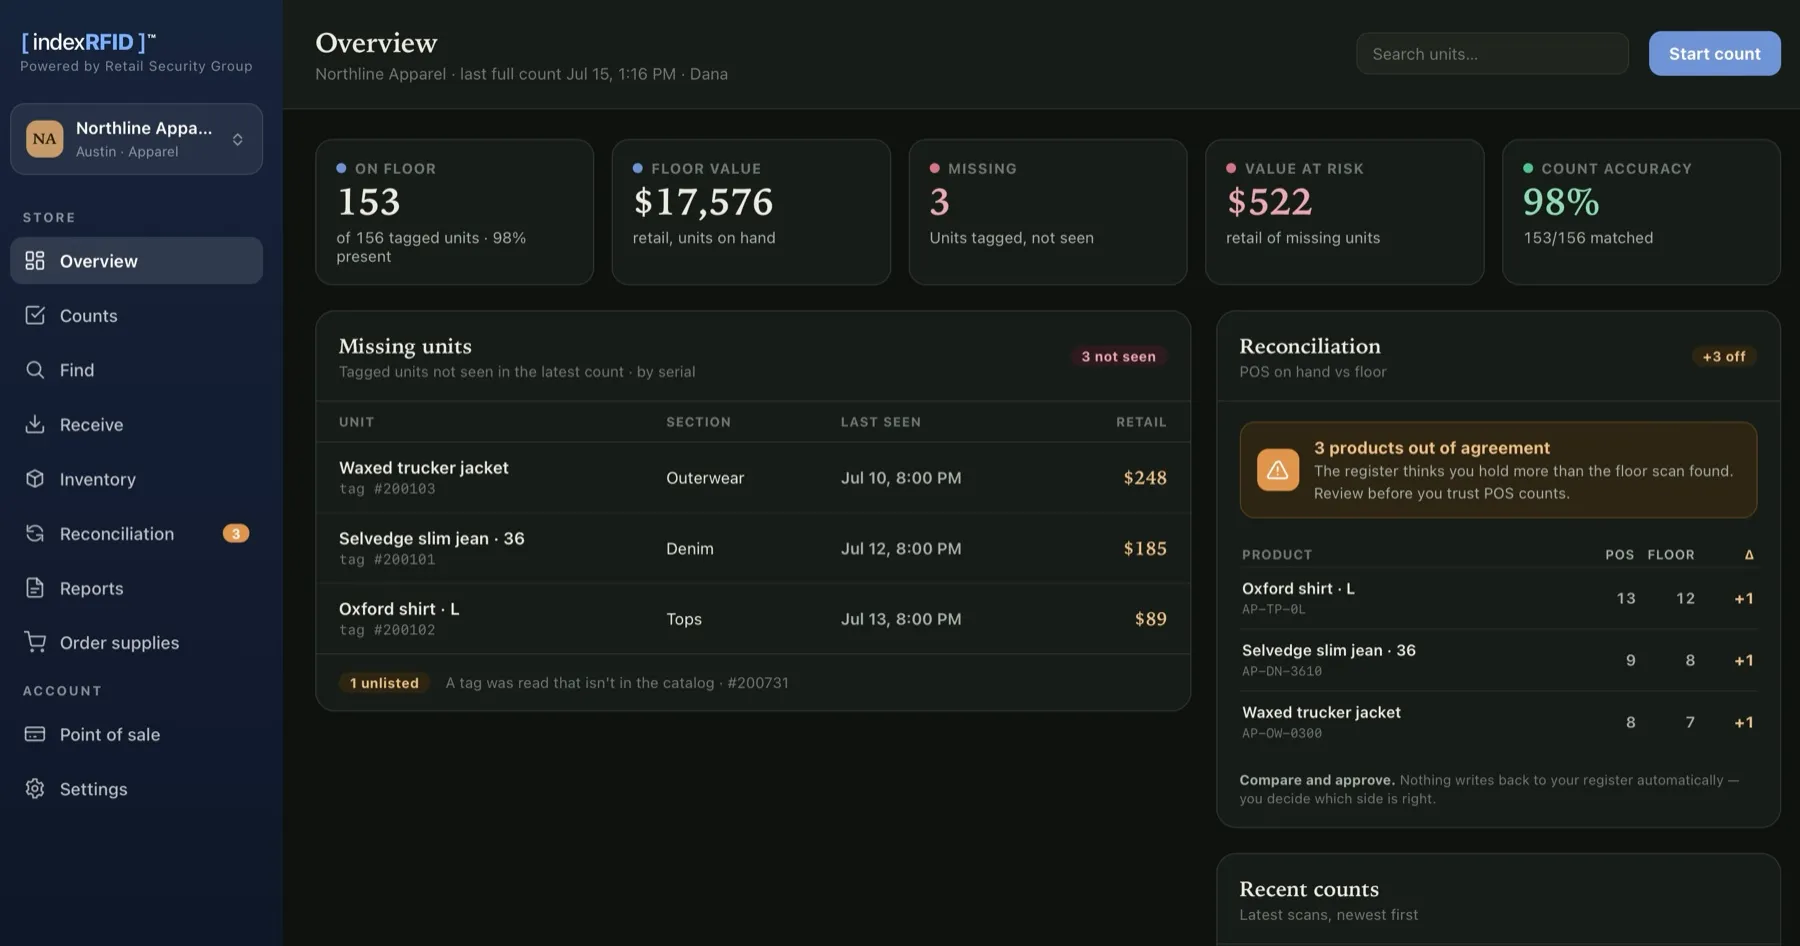Open the On Floor 153 stat card
Viewport: 1800px width, 946px height.
coord(455,212)
